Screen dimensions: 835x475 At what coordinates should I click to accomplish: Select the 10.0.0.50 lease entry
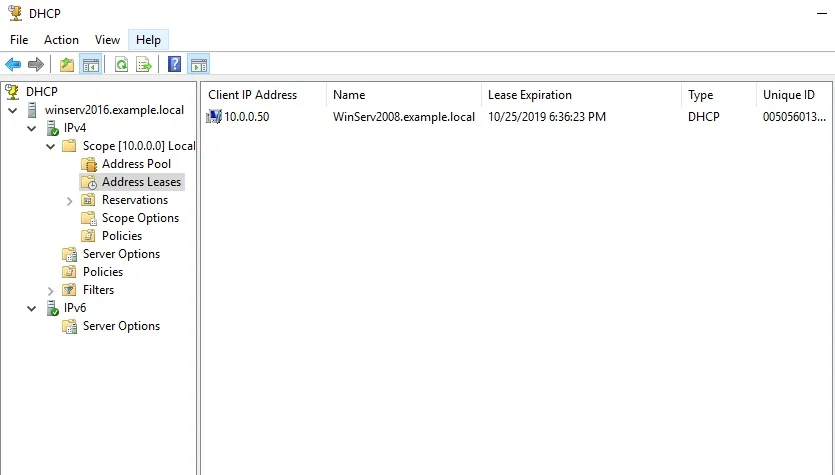[246, 117]
